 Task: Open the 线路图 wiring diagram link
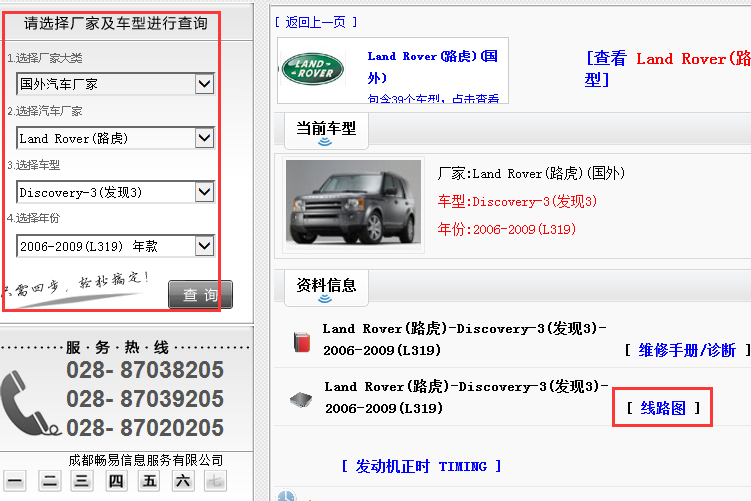click(663, 408)
